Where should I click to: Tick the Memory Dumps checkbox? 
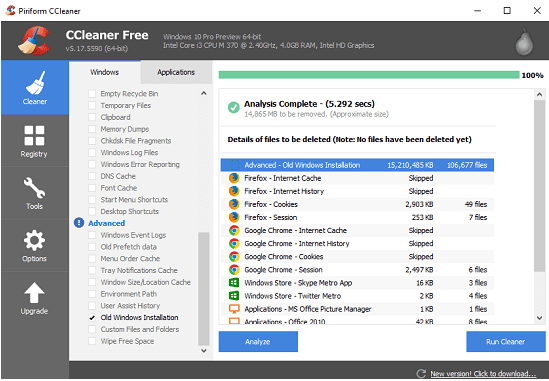92,129
